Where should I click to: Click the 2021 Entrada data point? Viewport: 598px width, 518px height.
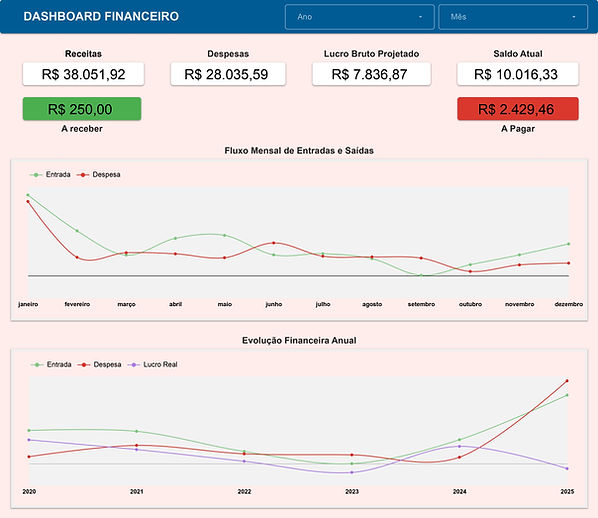click(x=137, y=431)
